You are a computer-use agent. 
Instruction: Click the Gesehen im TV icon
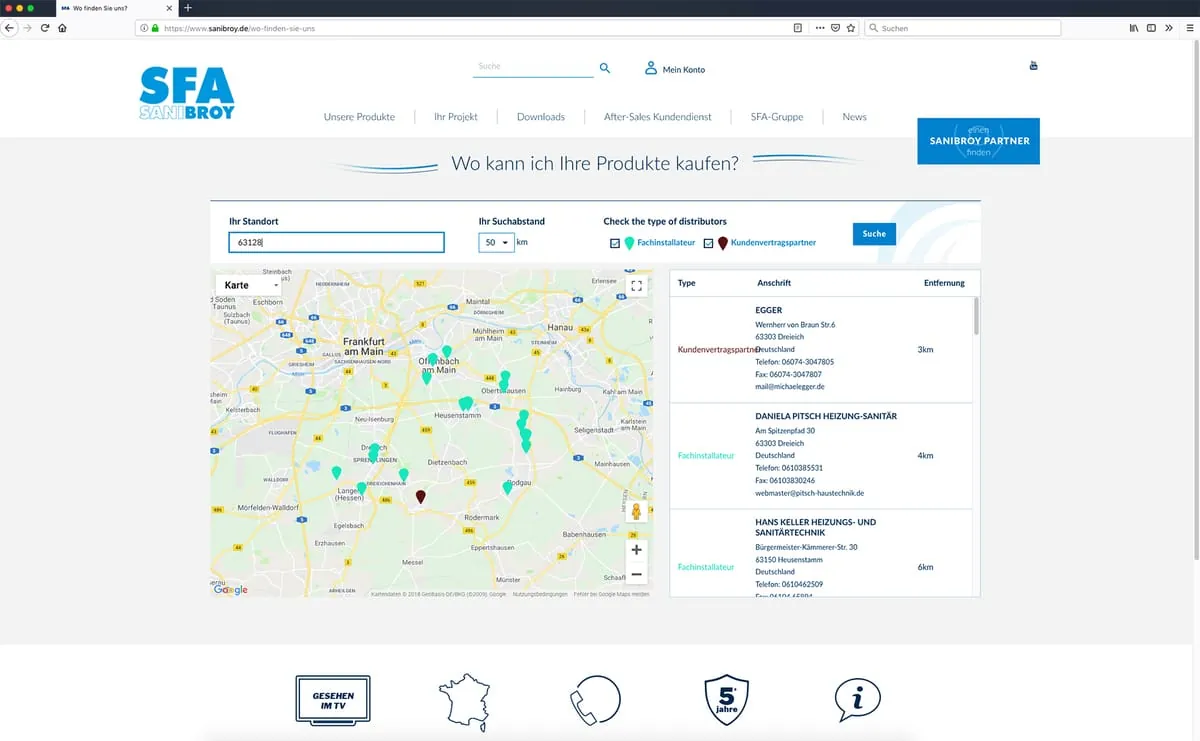coord(333,699)
